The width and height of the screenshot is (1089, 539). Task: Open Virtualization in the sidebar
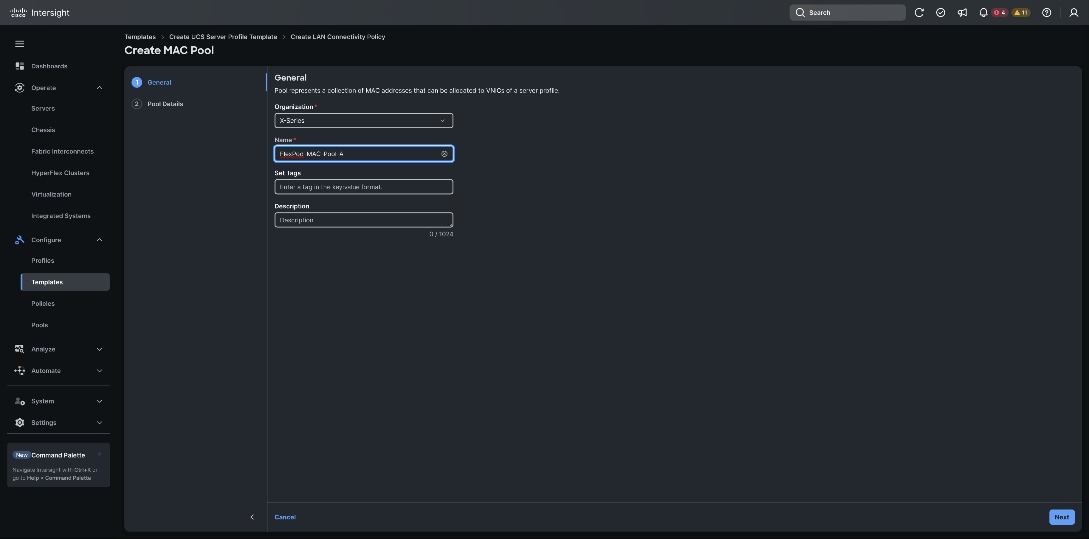[x=51, y=194]
